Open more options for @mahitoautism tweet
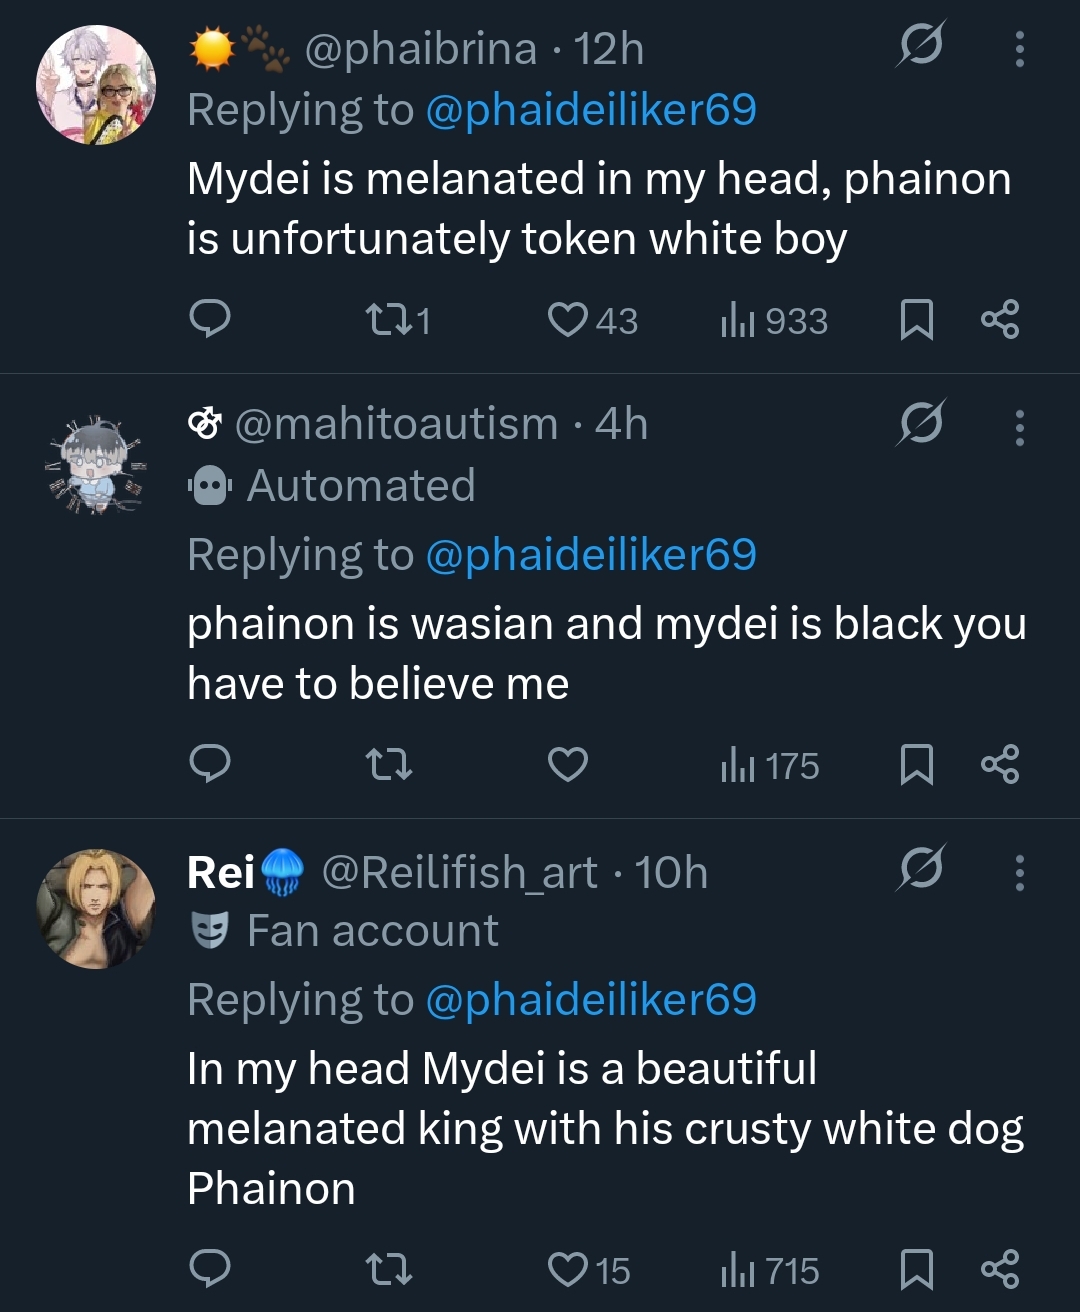The image size is (1080, 1312). (1019, 427)
